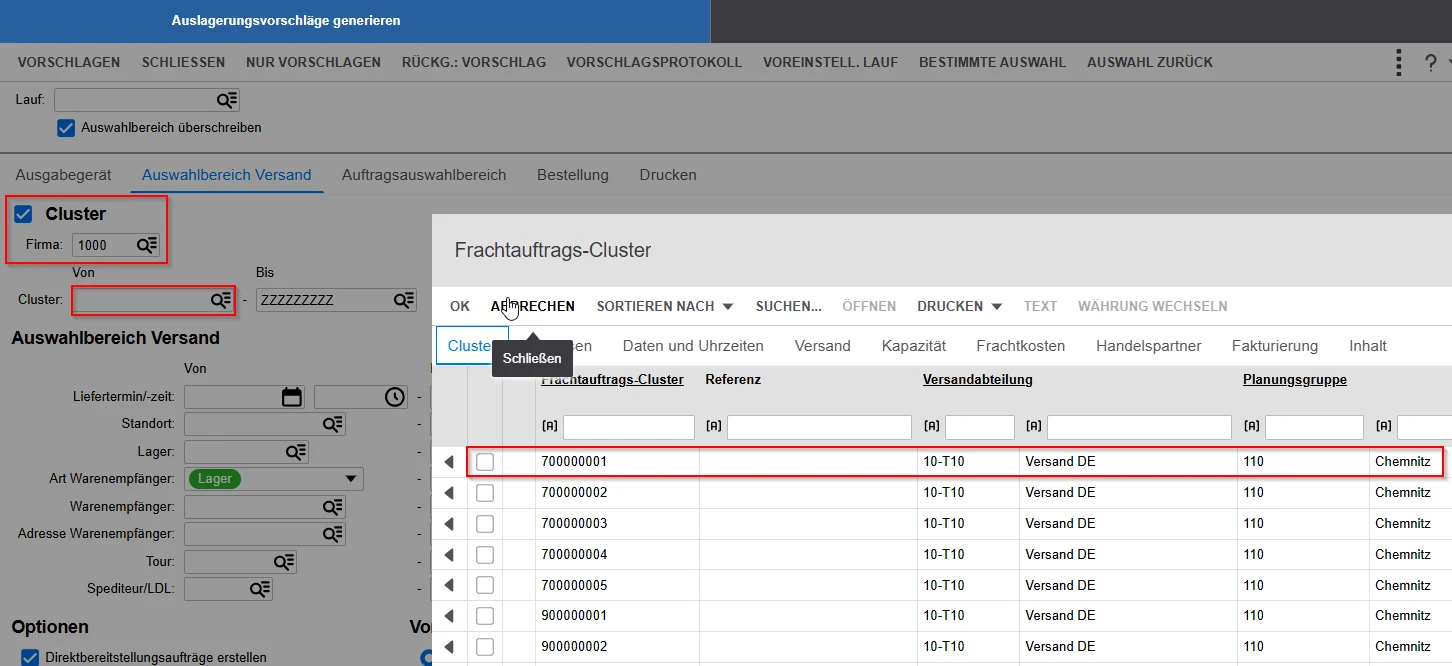Viewport: 1452px width, 666px height.
Task: Select checkbox for cluster 700000004
Action: [485, 554]
